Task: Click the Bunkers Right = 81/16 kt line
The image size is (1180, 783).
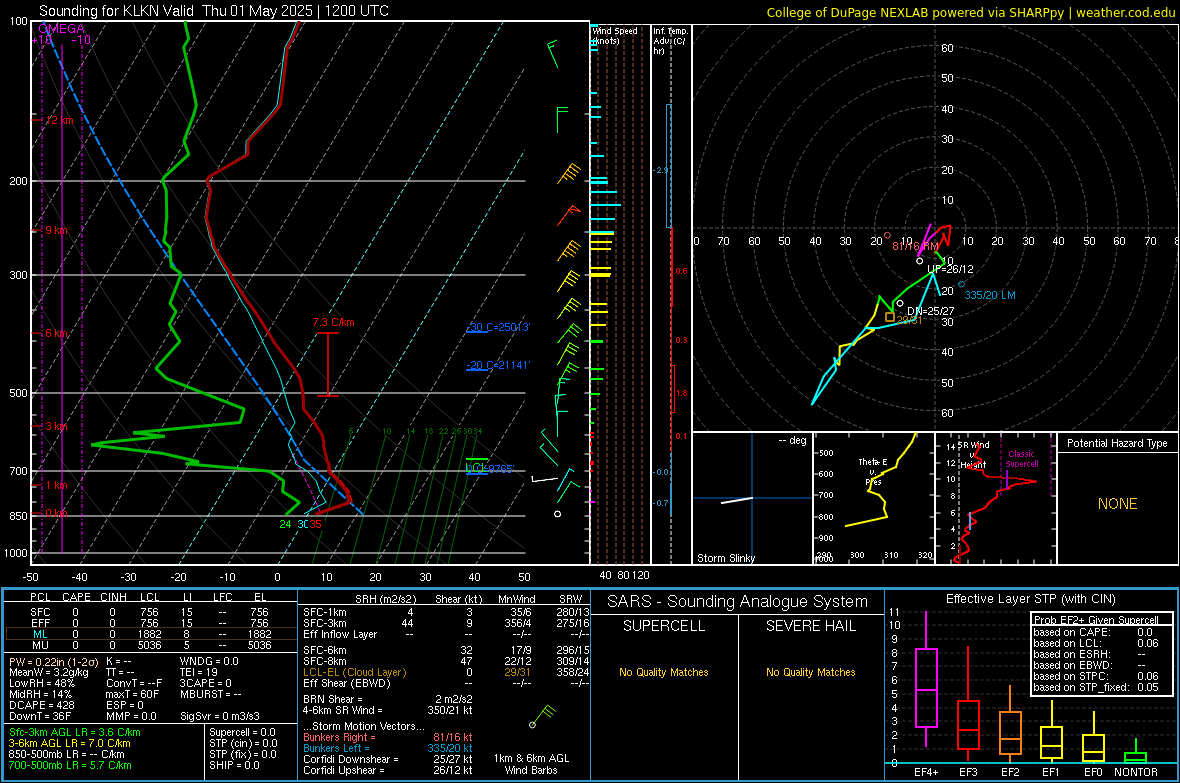Action: (388, 737)
